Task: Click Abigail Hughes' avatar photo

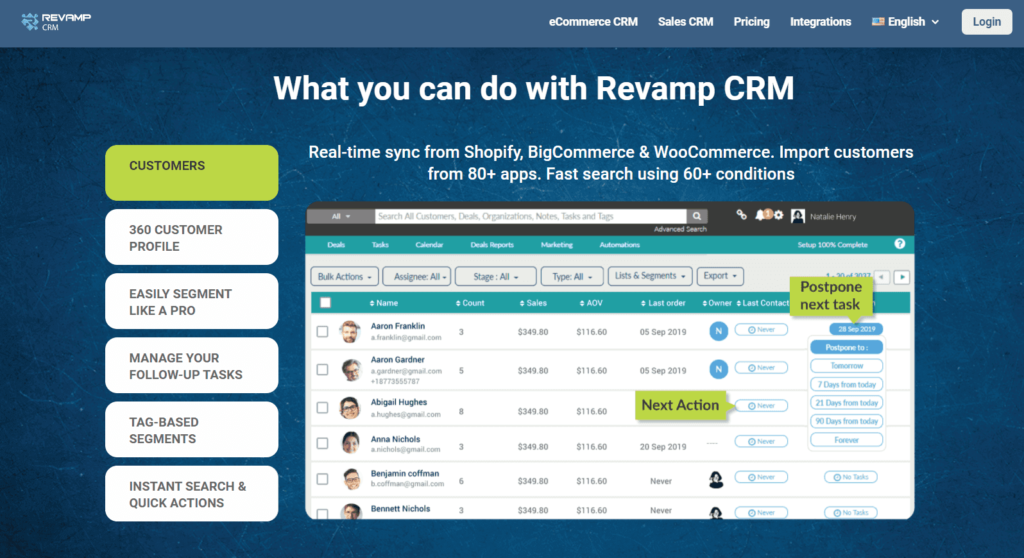Action: coord(350,408)
